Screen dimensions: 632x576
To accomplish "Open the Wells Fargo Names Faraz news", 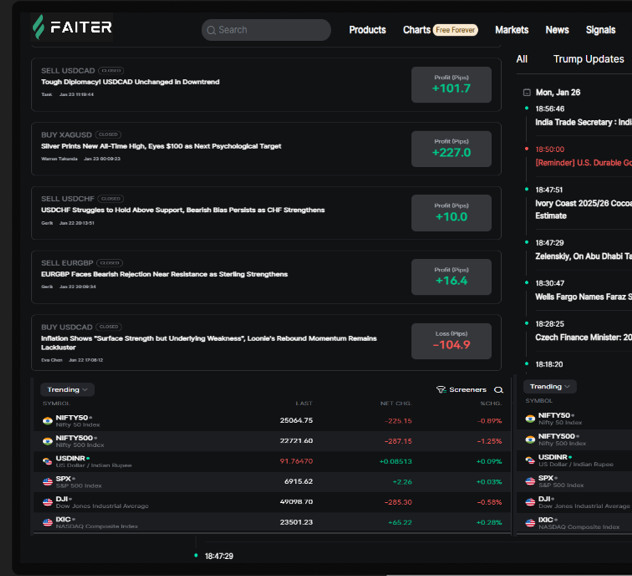I will (583, 297).
